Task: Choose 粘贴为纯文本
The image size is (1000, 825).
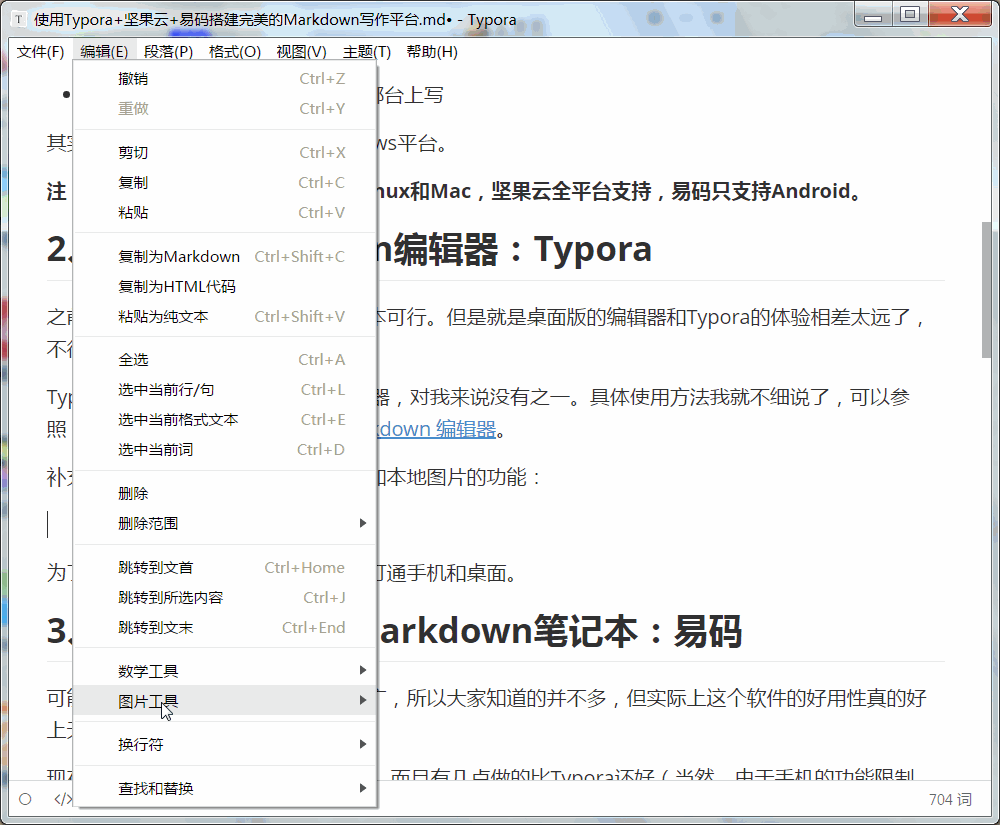Action: 225,316
